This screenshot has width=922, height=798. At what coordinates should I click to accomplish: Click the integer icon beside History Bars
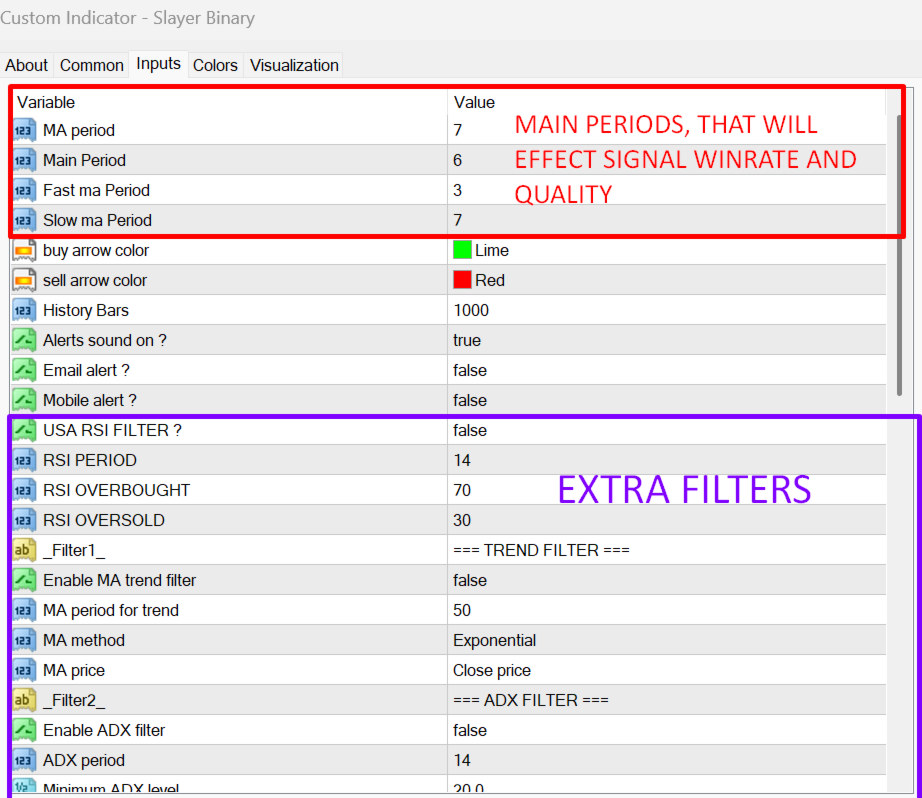[x=24, y=310]
